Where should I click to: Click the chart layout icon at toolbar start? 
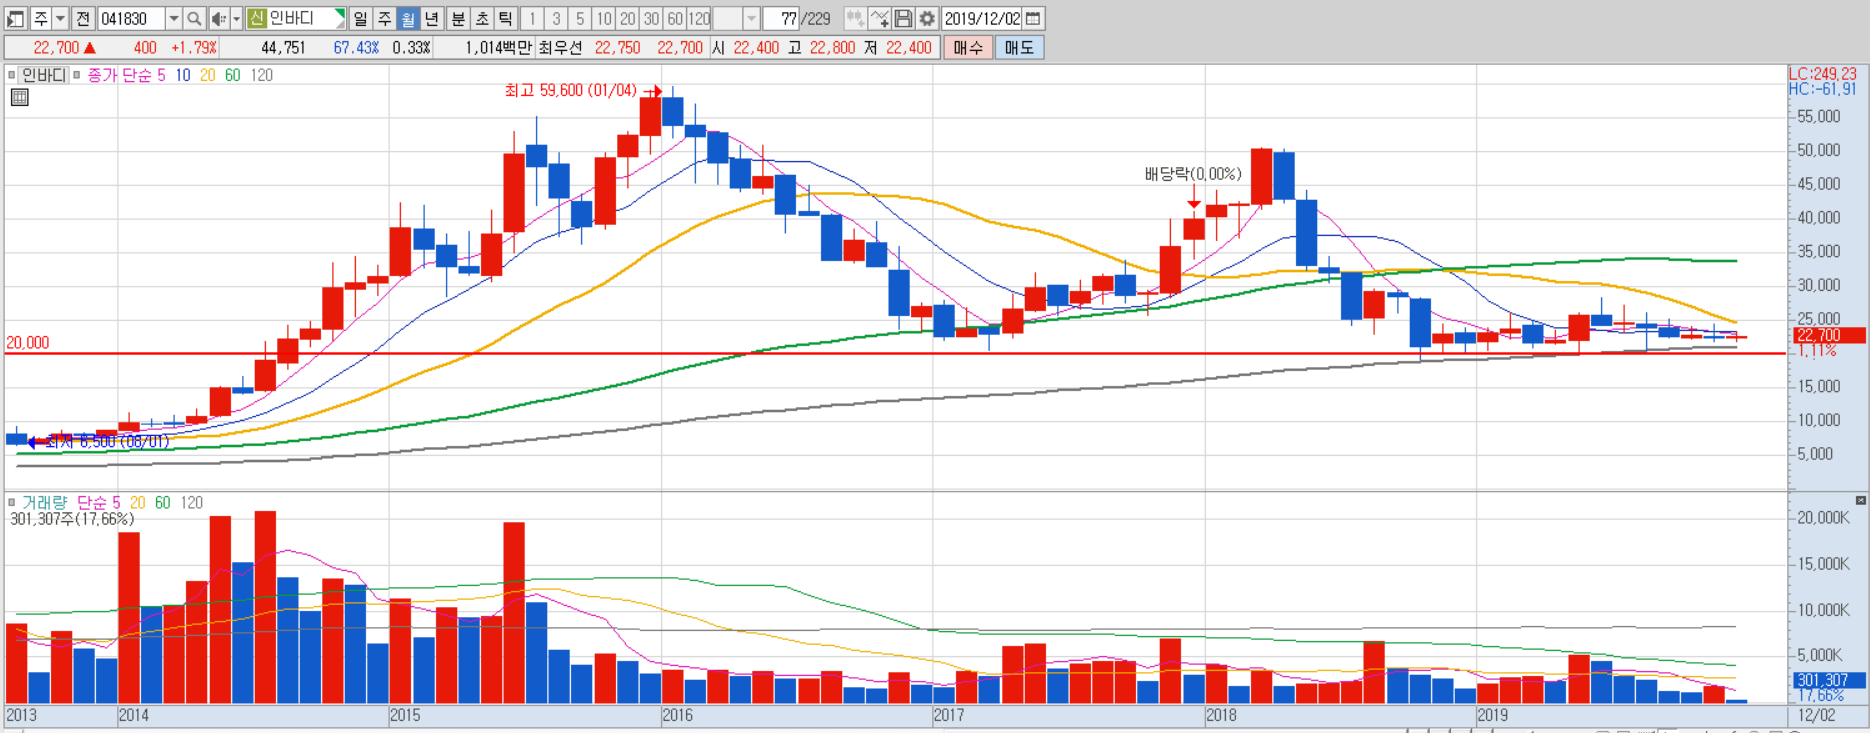click(16, 18)
